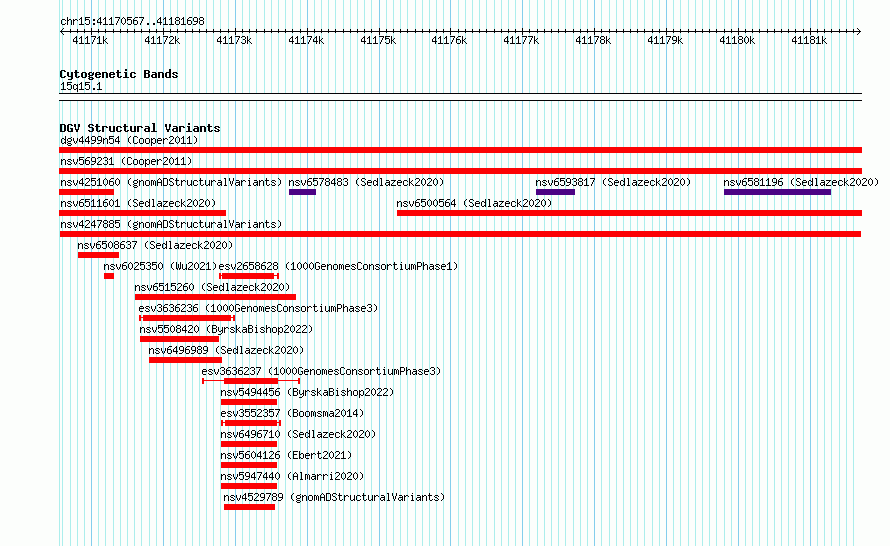
Task: Click the red bar under nsv6500564
Action: [629, 213]
